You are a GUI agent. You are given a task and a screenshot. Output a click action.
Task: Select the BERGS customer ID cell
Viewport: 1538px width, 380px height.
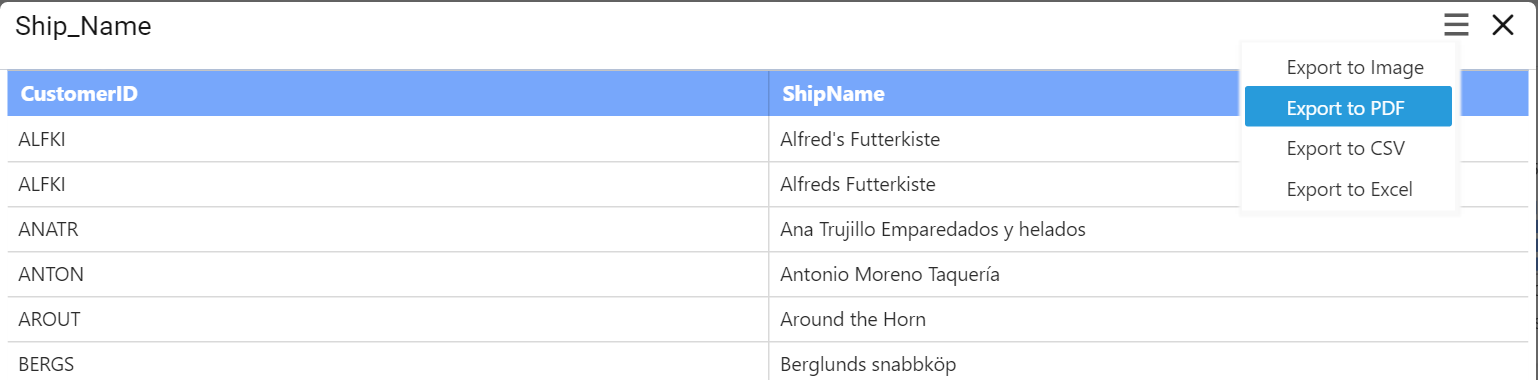point(388,362)
